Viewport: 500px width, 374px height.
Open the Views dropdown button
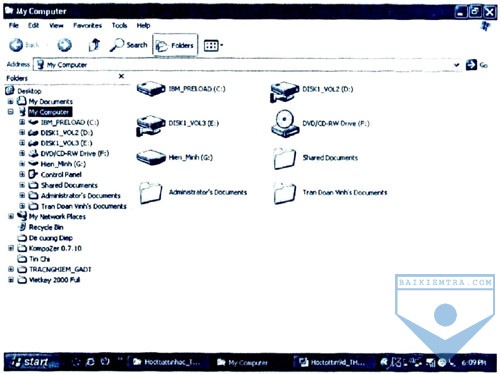(213, 45)
